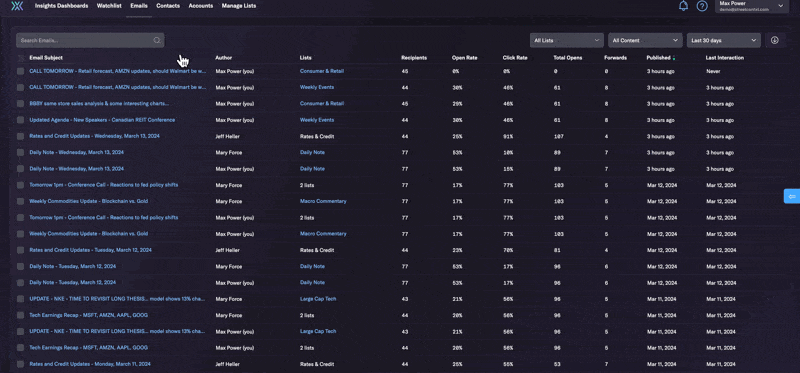Viewport: 800px width, 373px height.
Task: Check Rates and Credit Updates Wednesday row
Action: 20,136
